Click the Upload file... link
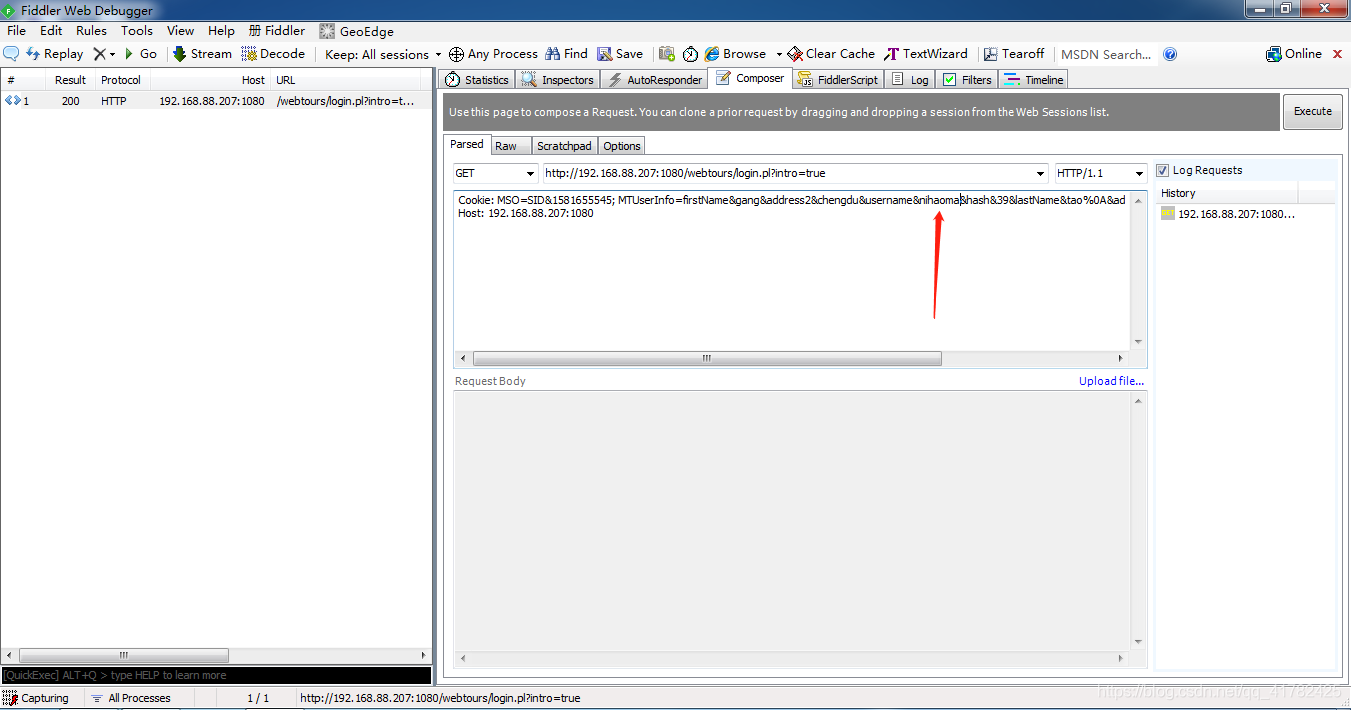 tap(1111, 381)
